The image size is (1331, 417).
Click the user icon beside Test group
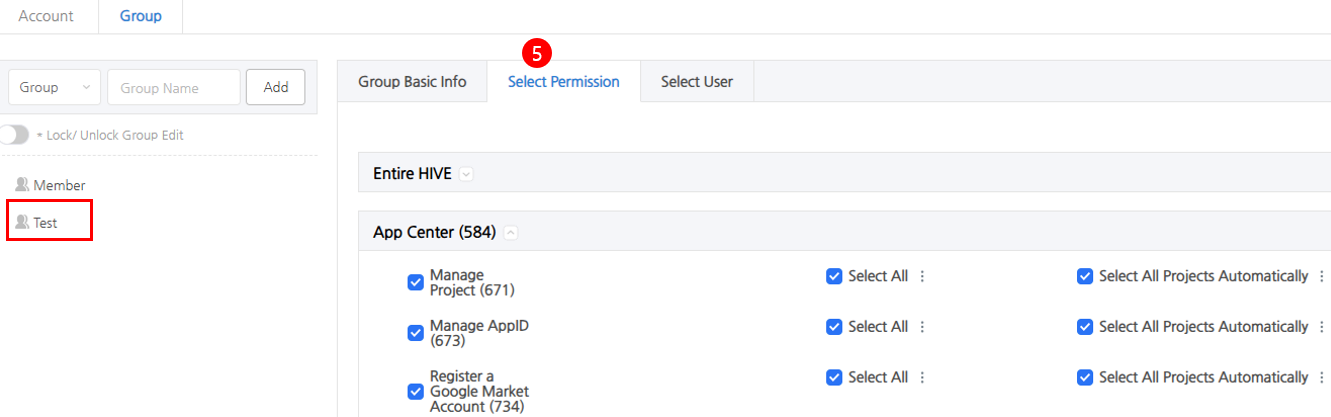click(x=22, y=222)
